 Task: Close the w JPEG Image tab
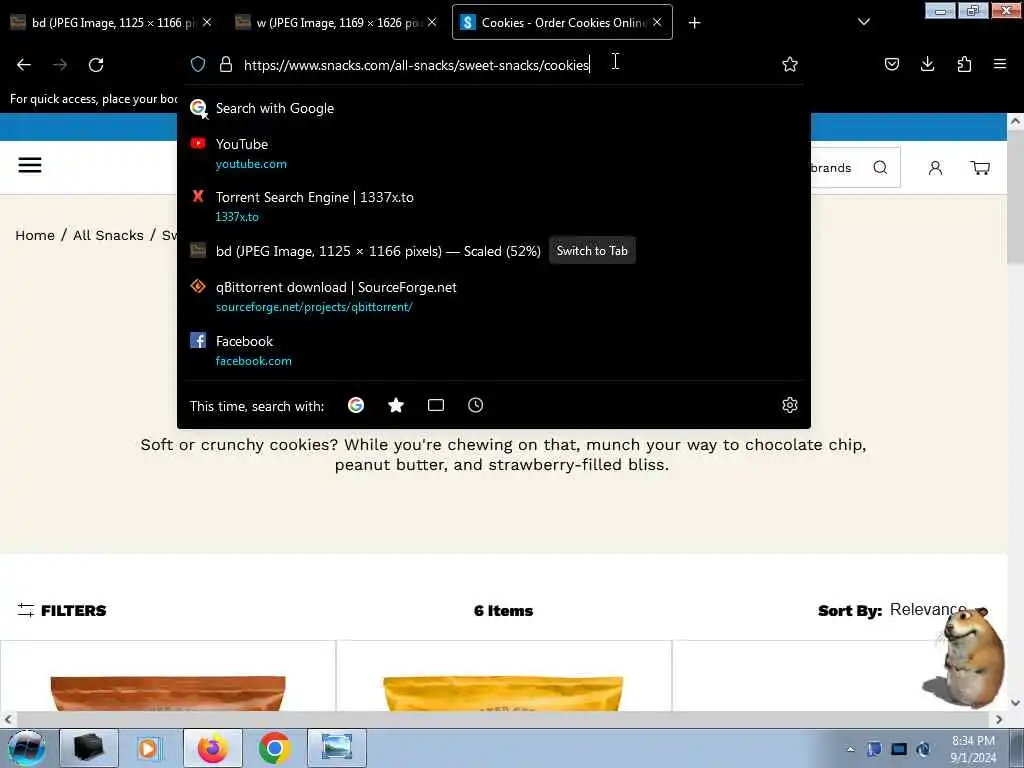pos(432,22)
